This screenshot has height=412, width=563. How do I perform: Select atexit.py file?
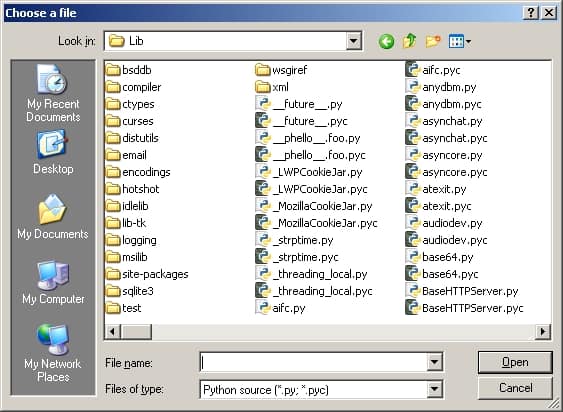tap(436, 189)
